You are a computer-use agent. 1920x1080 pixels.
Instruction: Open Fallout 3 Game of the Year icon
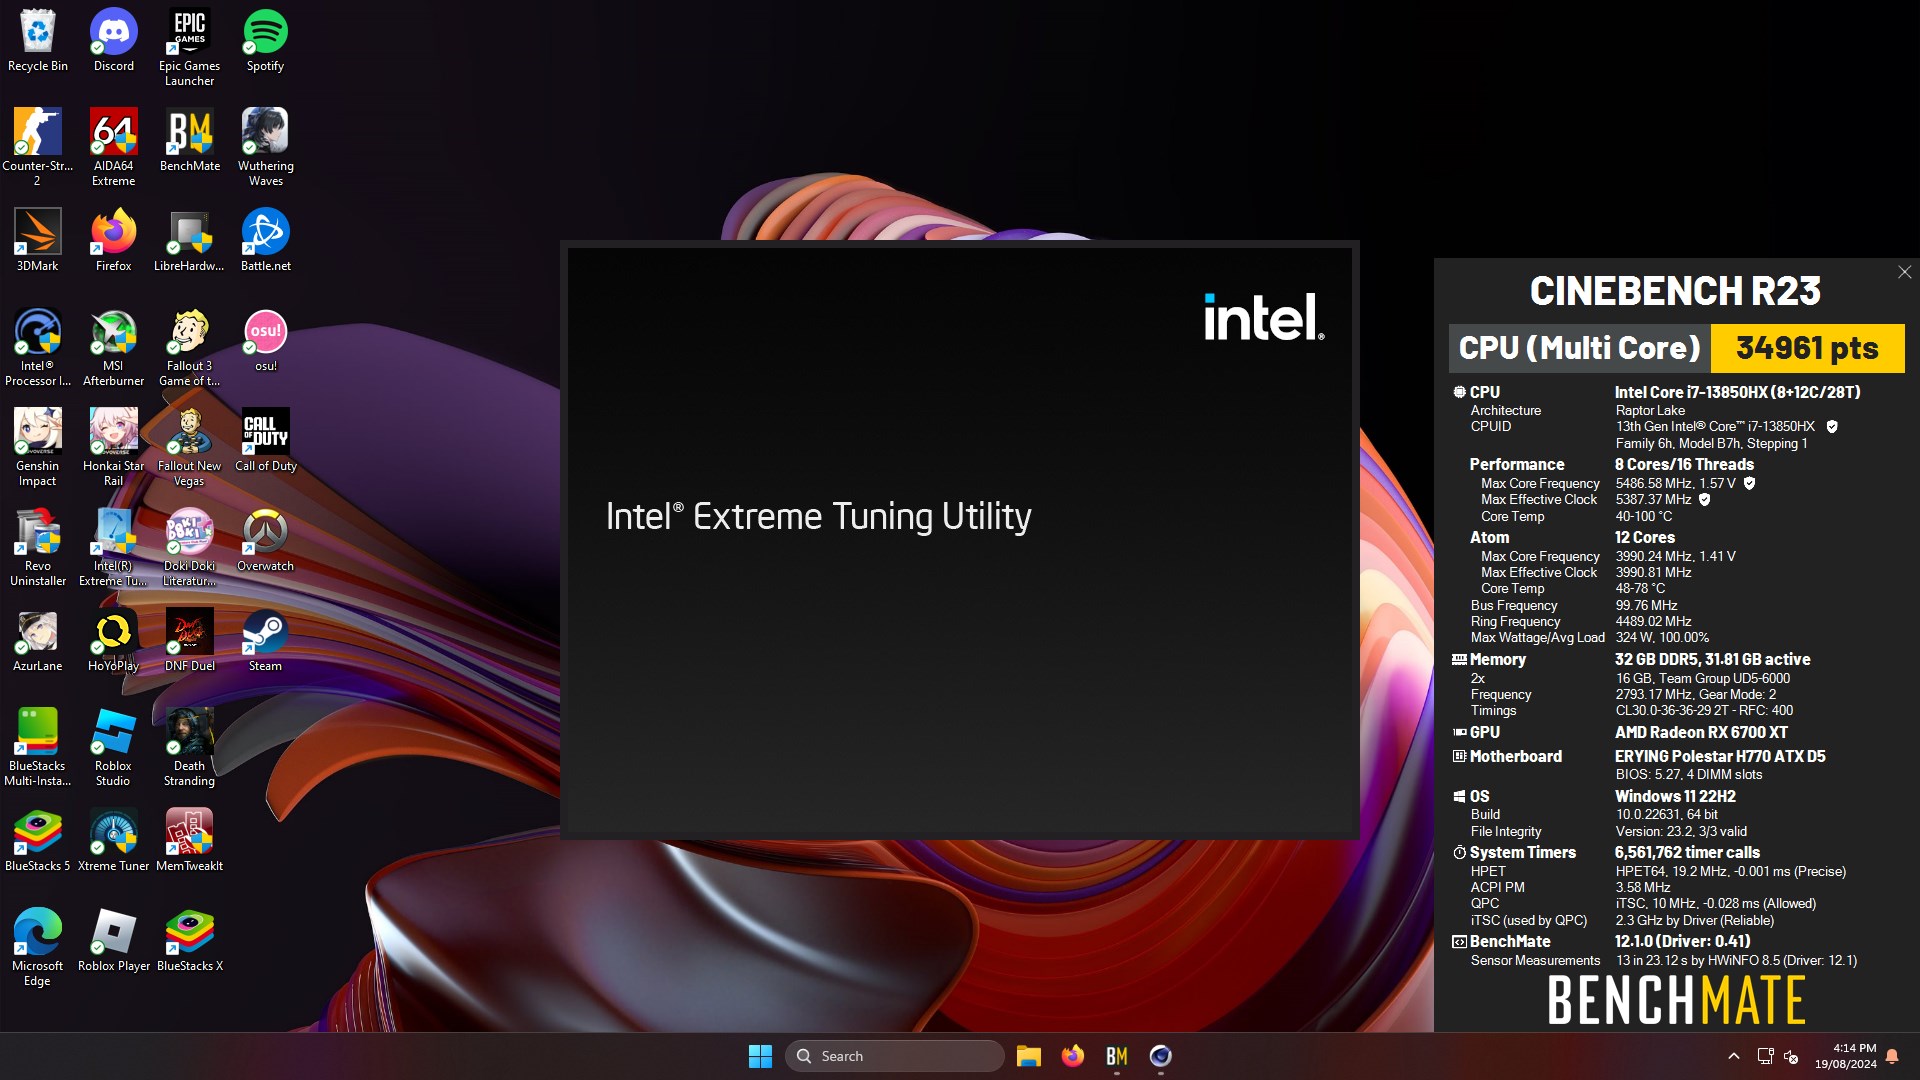[x=190, y=348]
